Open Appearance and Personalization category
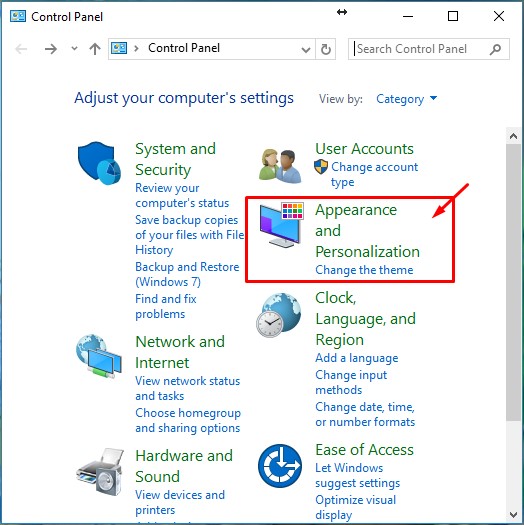The height and width of the screenshot is (525, 524). pyautogui.click(x=367, y=231)
